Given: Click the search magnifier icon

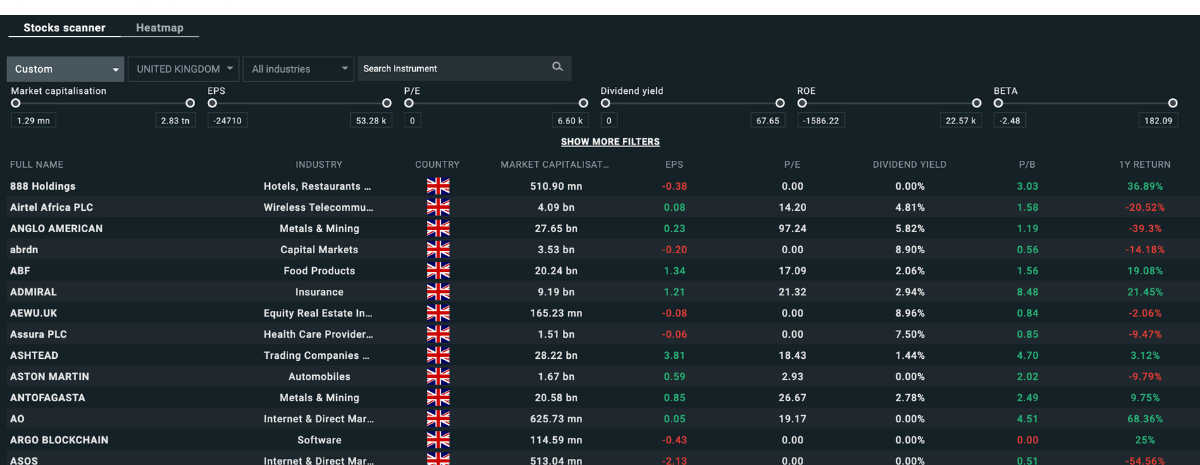Looking at the screenshot, I should (558, 68).
